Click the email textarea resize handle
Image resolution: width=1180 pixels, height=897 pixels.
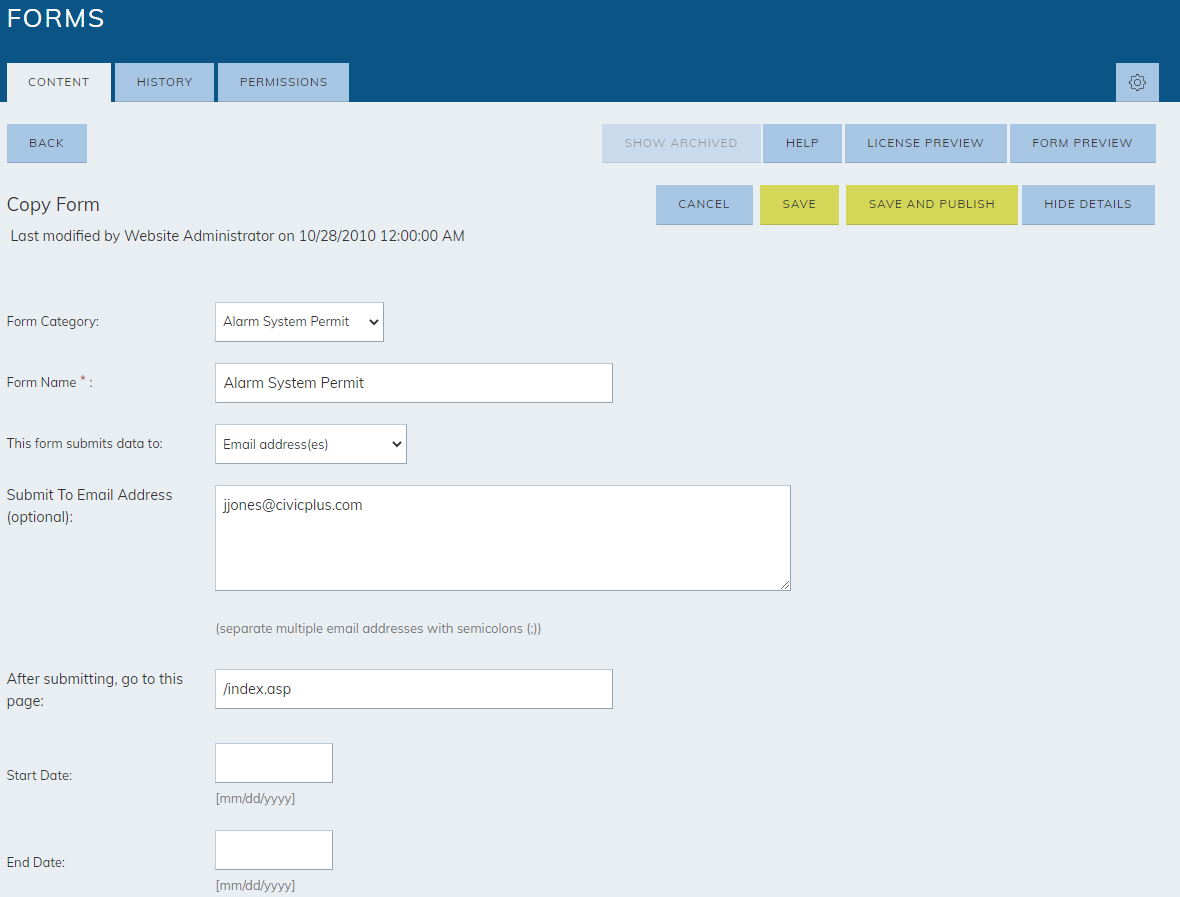[785, 585]
